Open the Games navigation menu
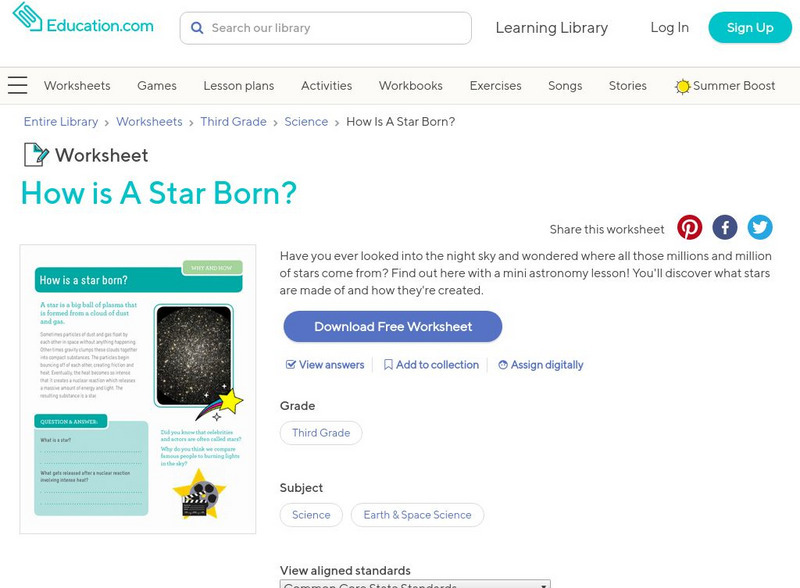 point(156,86)
